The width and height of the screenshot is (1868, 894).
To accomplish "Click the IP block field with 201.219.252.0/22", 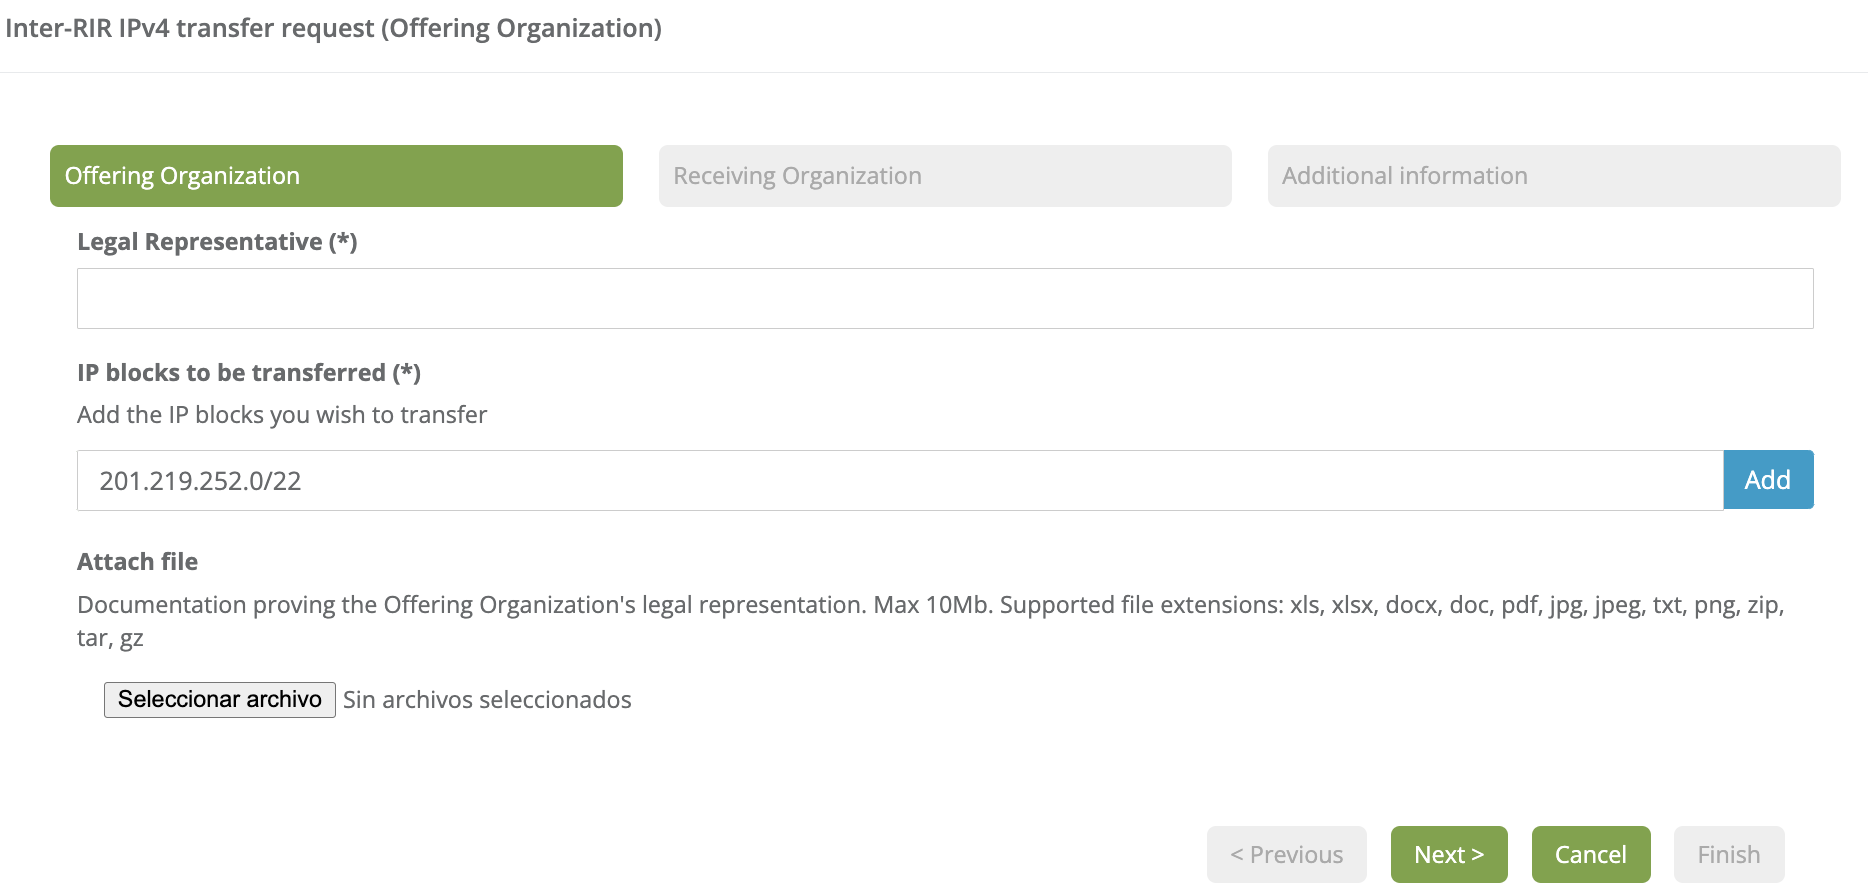I will pos(900,481).
